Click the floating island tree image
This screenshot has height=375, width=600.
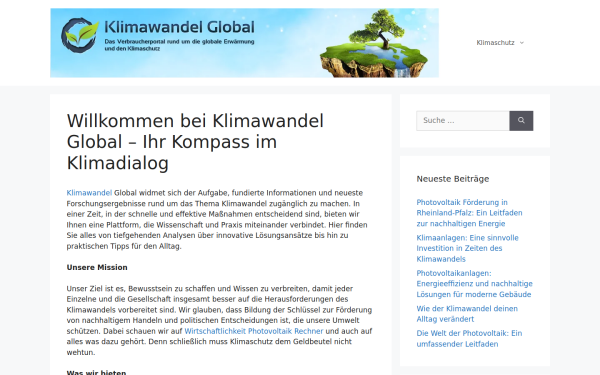tap(374, 44)
